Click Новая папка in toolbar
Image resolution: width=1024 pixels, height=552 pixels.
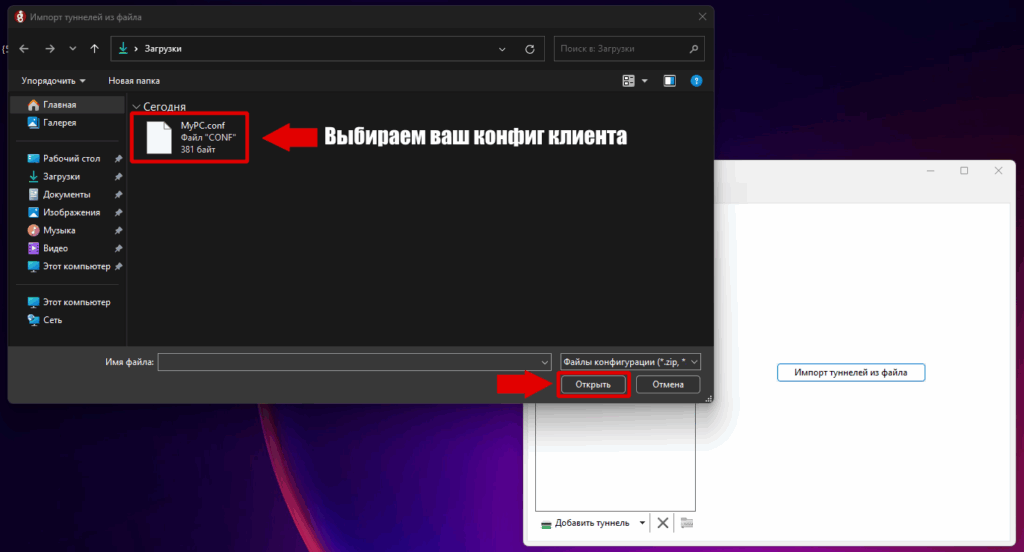(134, 80)
